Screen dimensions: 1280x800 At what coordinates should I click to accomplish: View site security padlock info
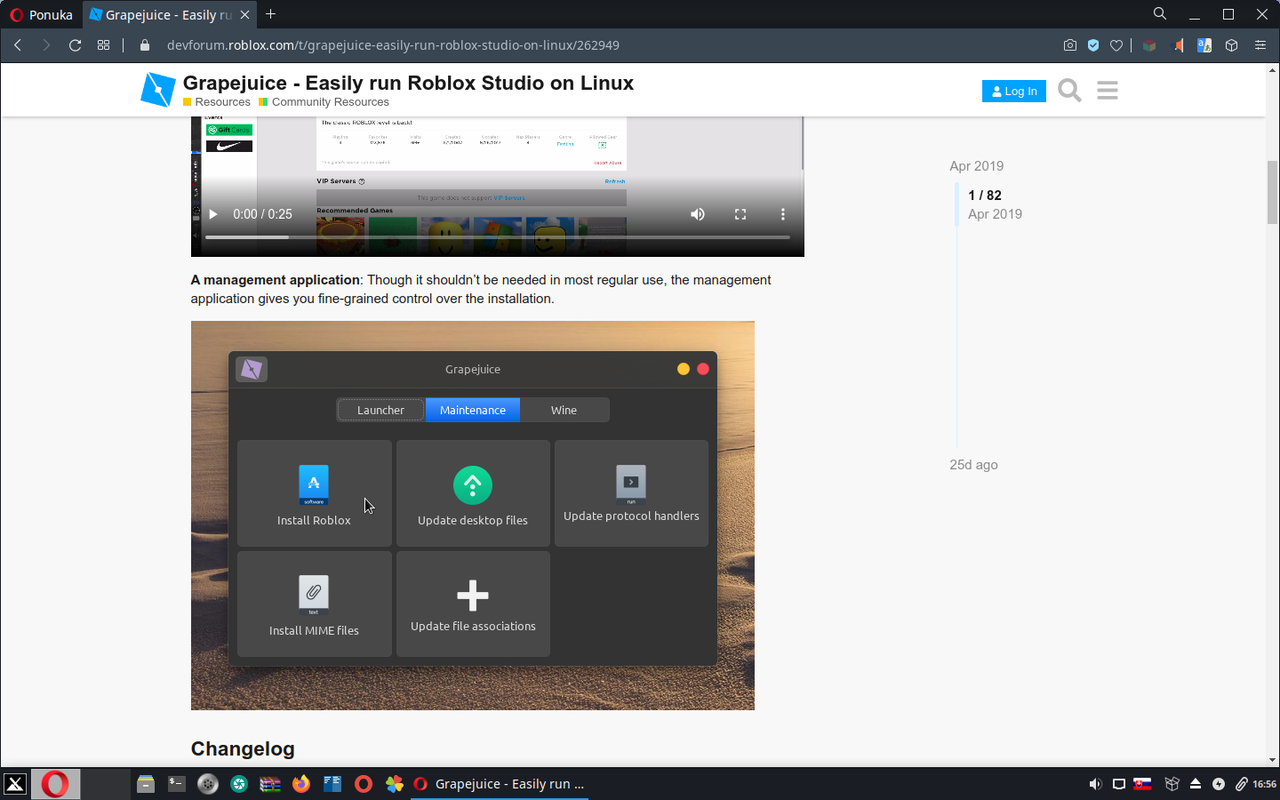(x=144, y=45)
